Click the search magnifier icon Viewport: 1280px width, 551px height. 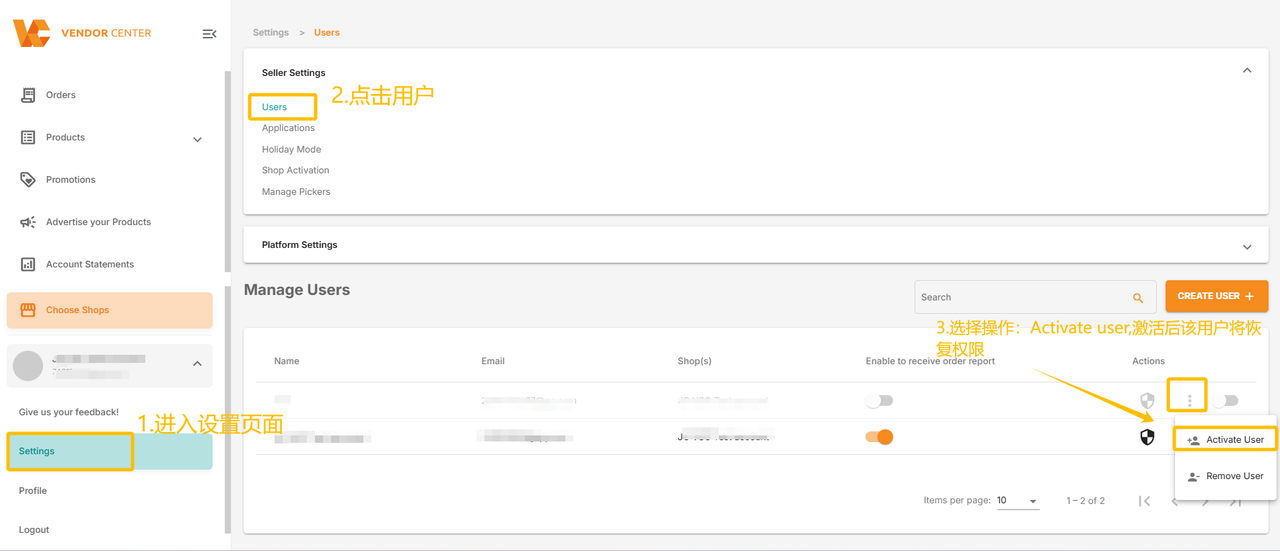click(1138, 298)
